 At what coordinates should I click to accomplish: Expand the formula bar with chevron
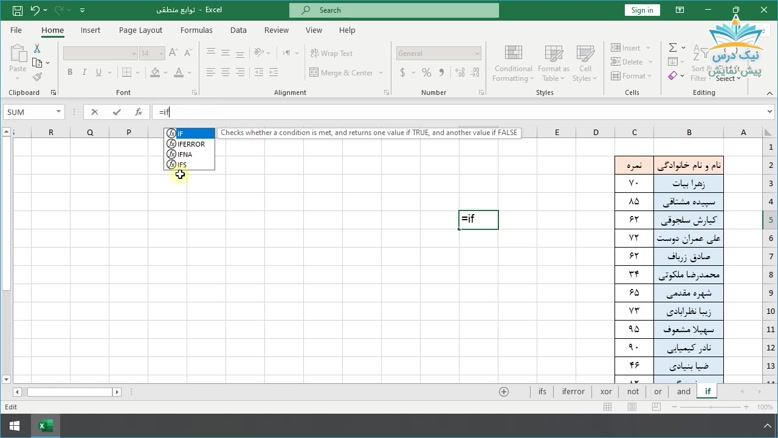(x=769, y=112)
